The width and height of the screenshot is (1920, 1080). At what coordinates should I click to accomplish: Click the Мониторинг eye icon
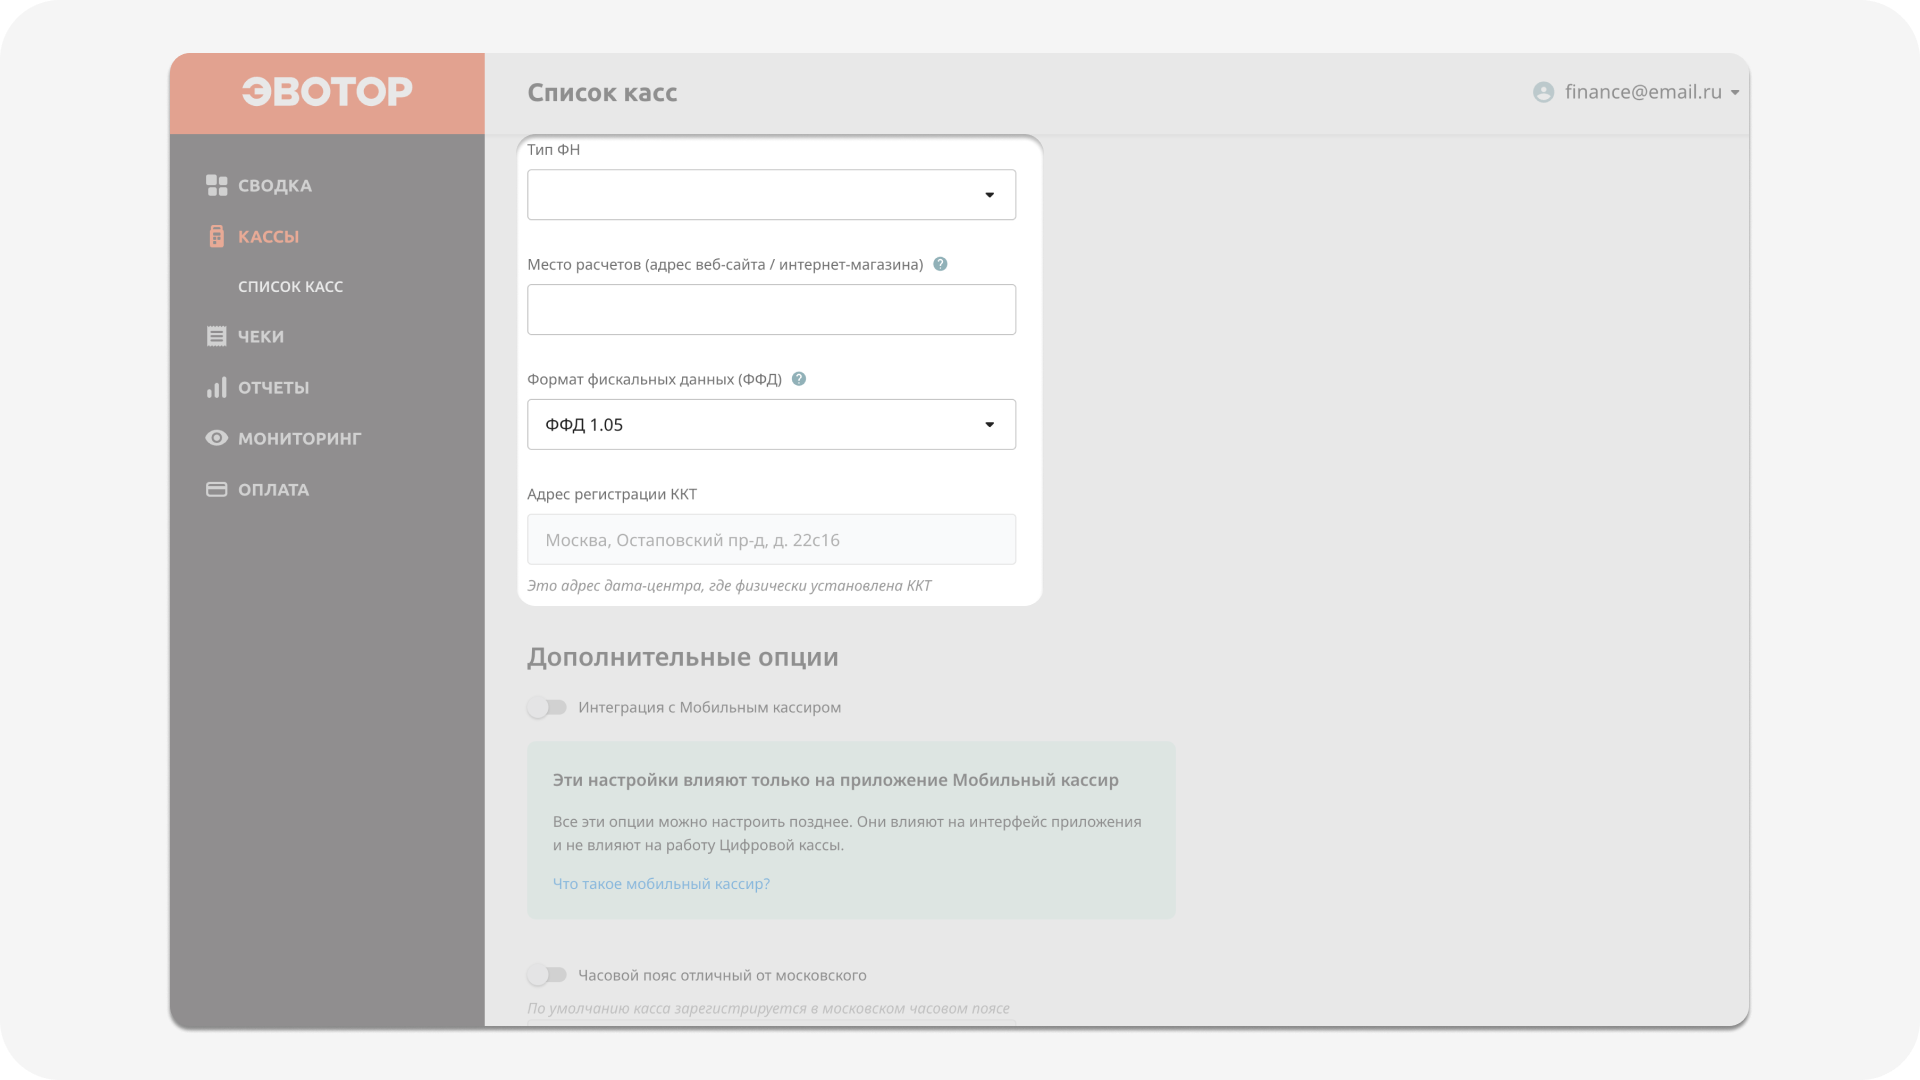coord(216,438)
